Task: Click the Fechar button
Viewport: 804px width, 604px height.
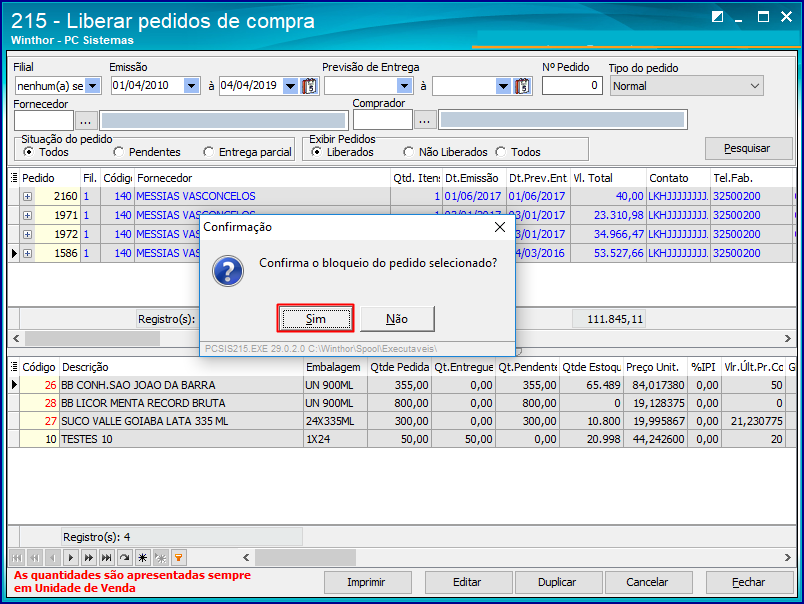Action: [x=750, y=582]
